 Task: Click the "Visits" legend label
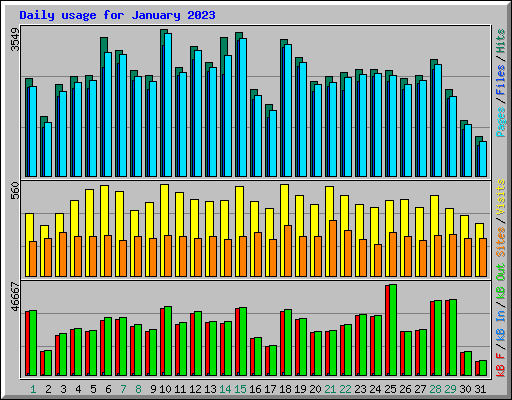(501, 197)
